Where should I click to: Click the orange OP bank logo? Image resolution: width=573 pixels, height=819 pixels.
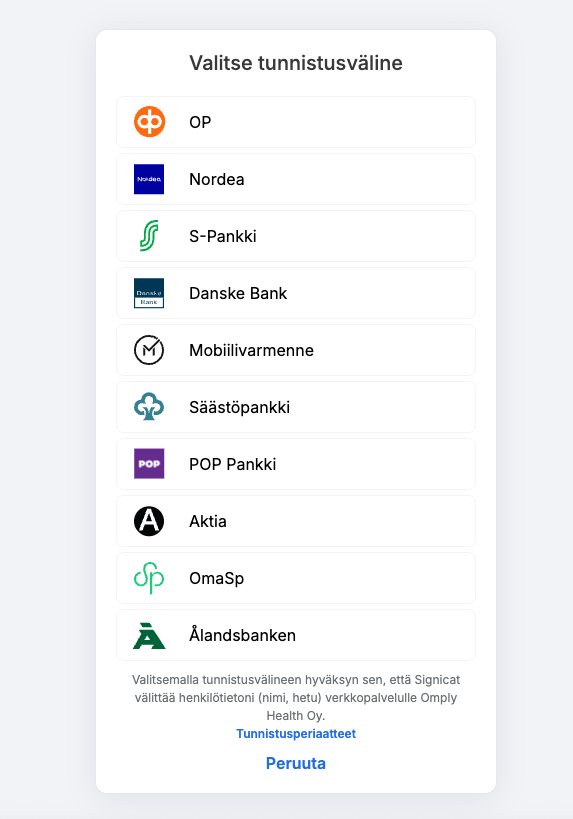pyautogui.click(x=149, y=122)
